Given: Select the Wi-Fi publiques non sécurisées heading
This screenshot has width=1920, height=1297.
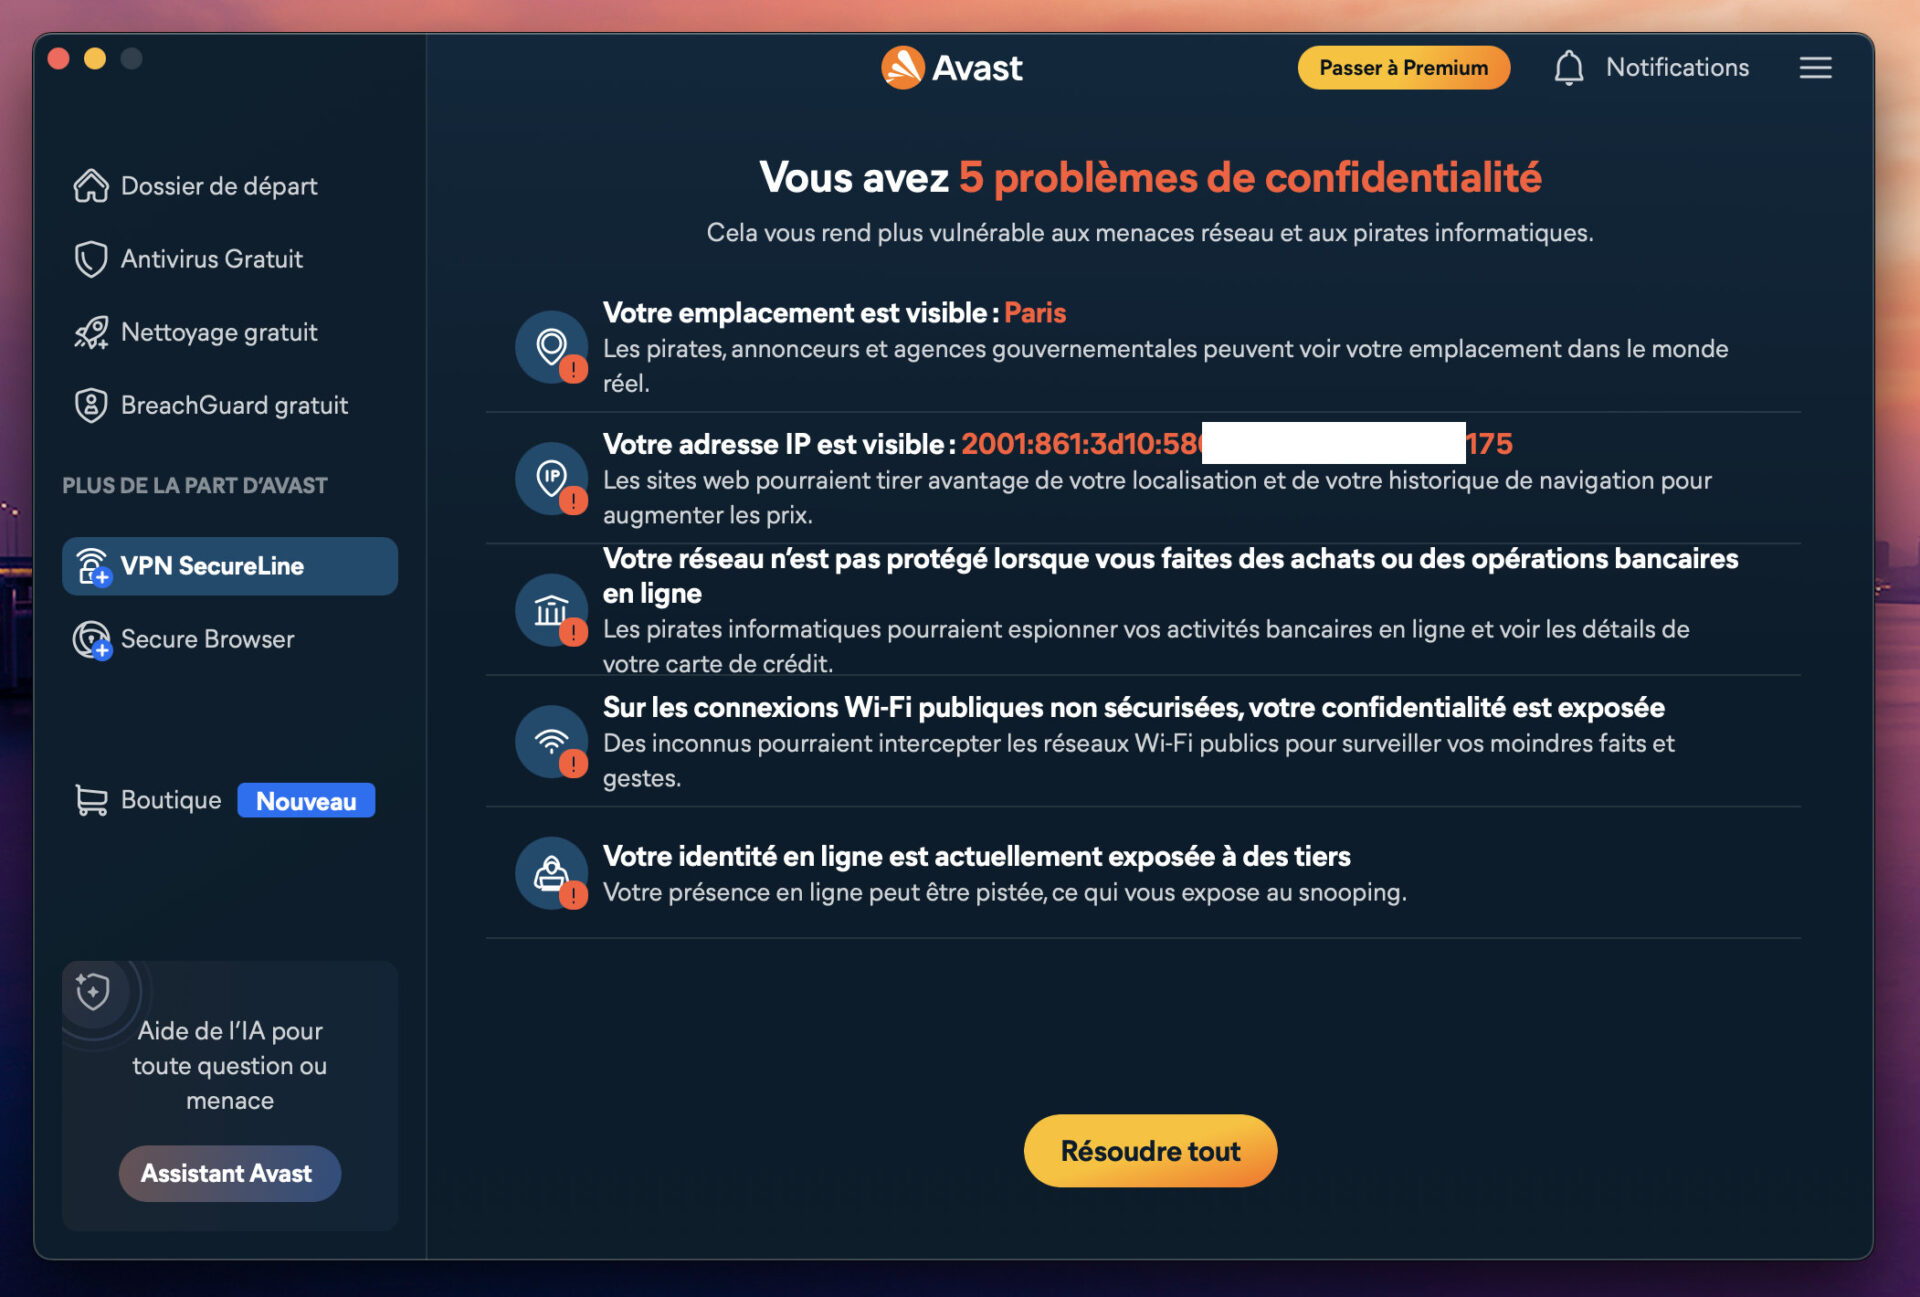Looking at the screenshot, I should tap(1133, 707).
